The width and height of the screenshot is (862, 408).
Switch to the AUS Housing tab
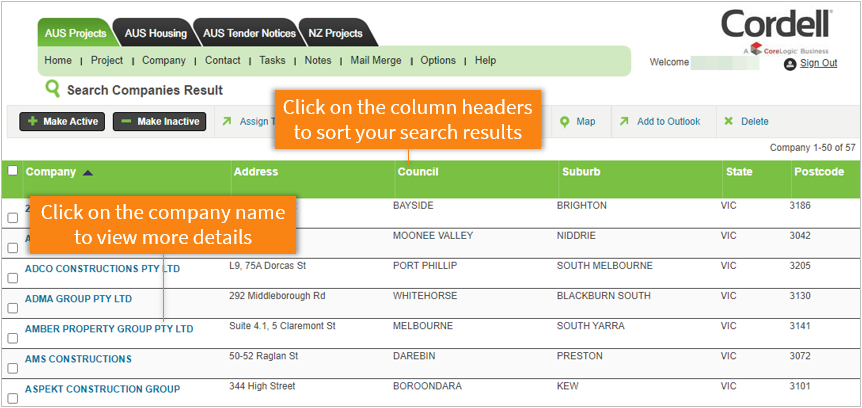tap(156, 33)
